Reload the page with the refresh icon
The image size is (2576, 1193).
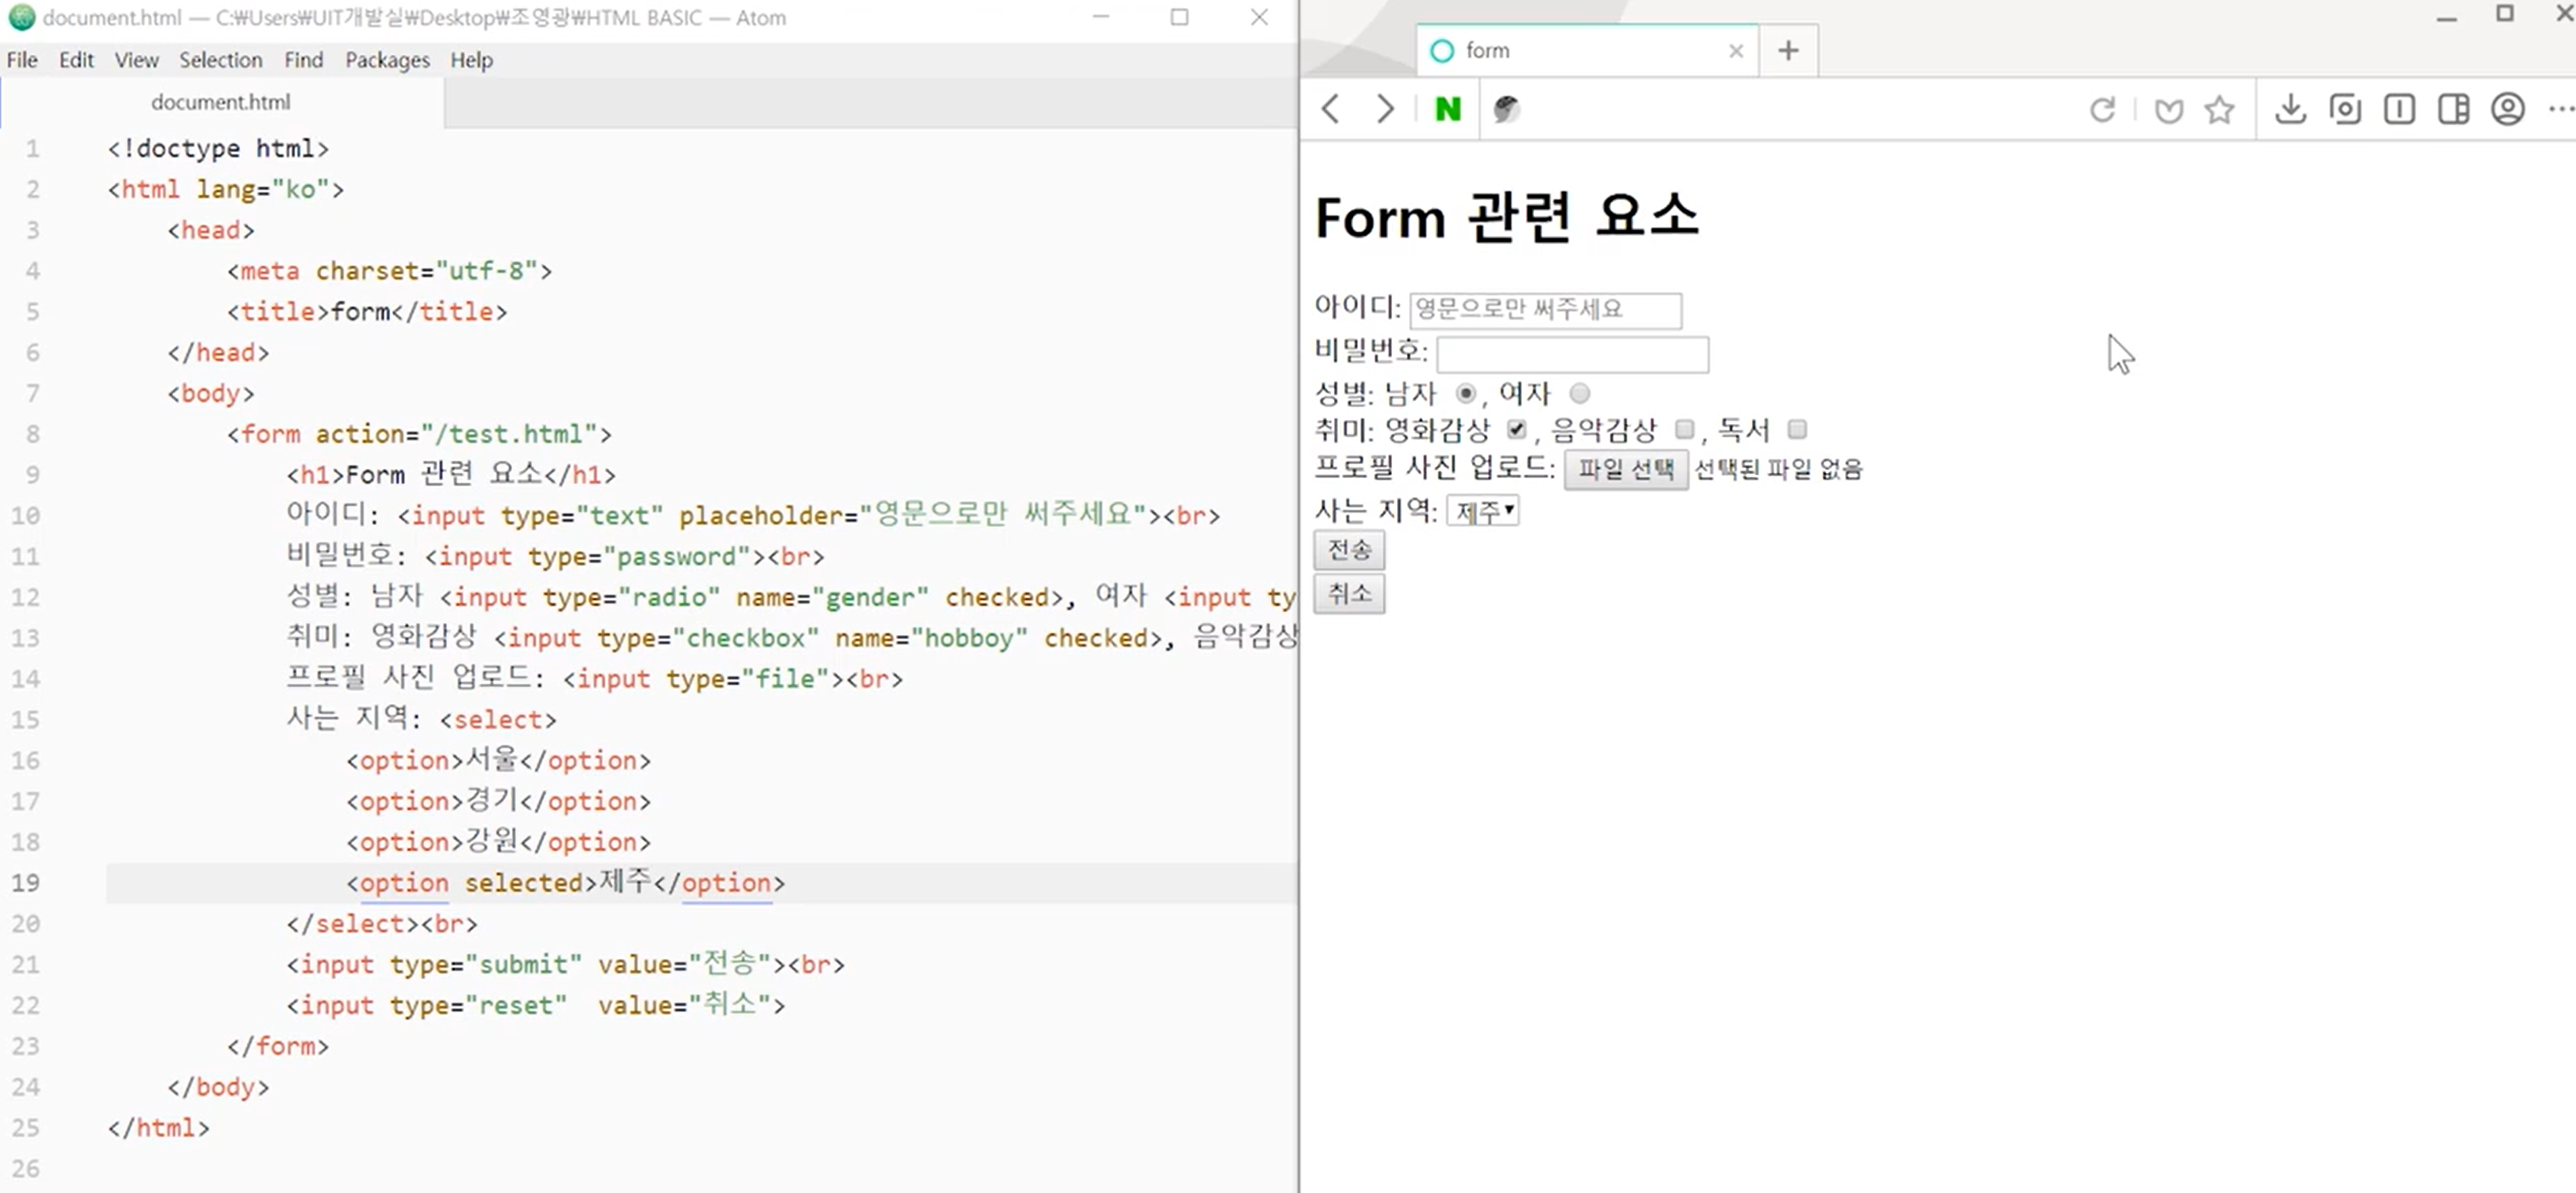point(2102,109)
